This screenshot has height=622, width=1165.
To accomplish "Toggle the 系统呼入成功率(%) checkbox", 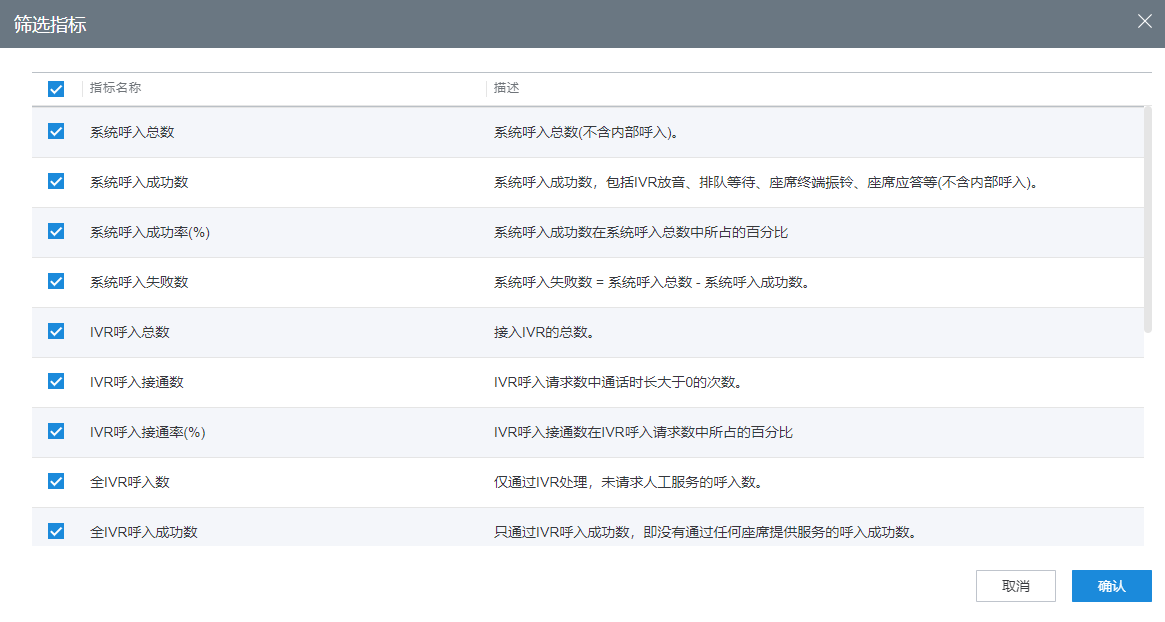I will [x=56, y=231].
